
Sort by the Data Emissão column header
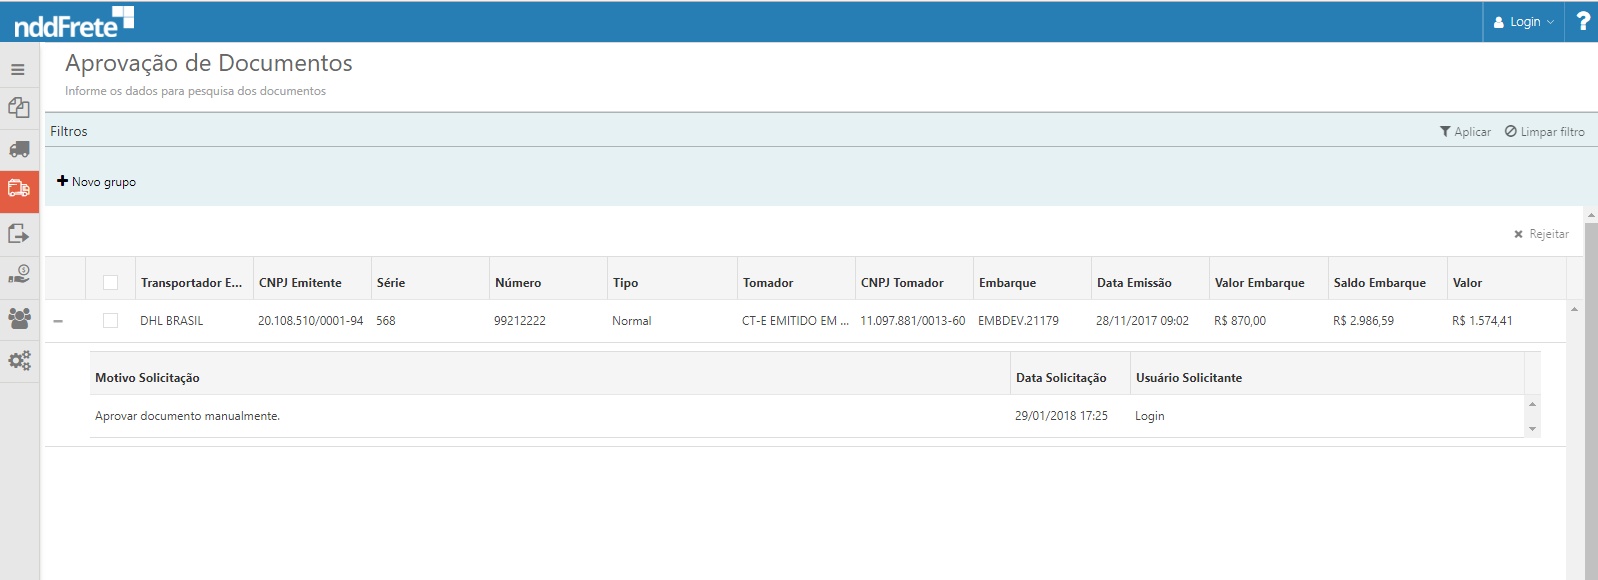point(1134,283)
